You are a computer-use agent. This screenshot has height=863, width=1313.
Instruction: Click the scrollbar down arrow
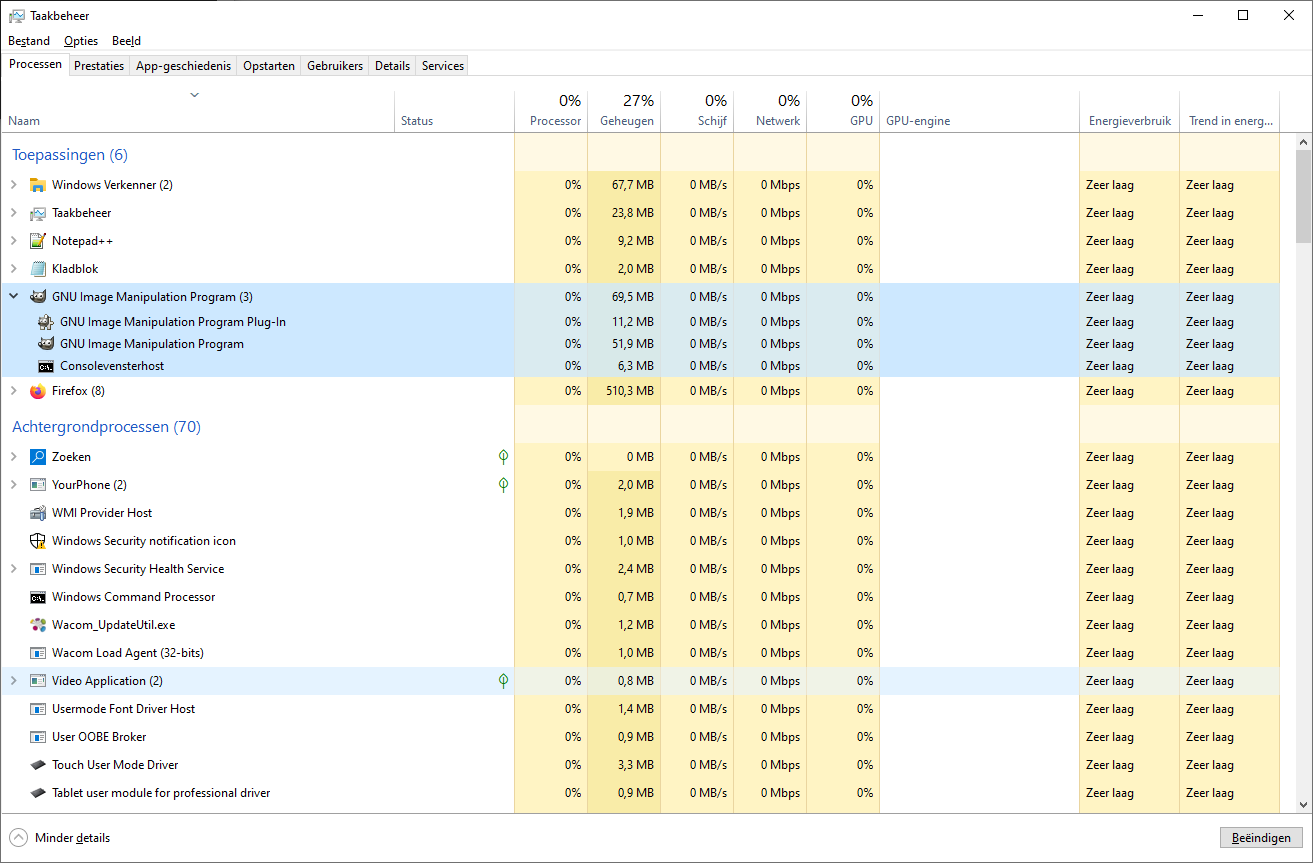click(x=1303, y=805)
